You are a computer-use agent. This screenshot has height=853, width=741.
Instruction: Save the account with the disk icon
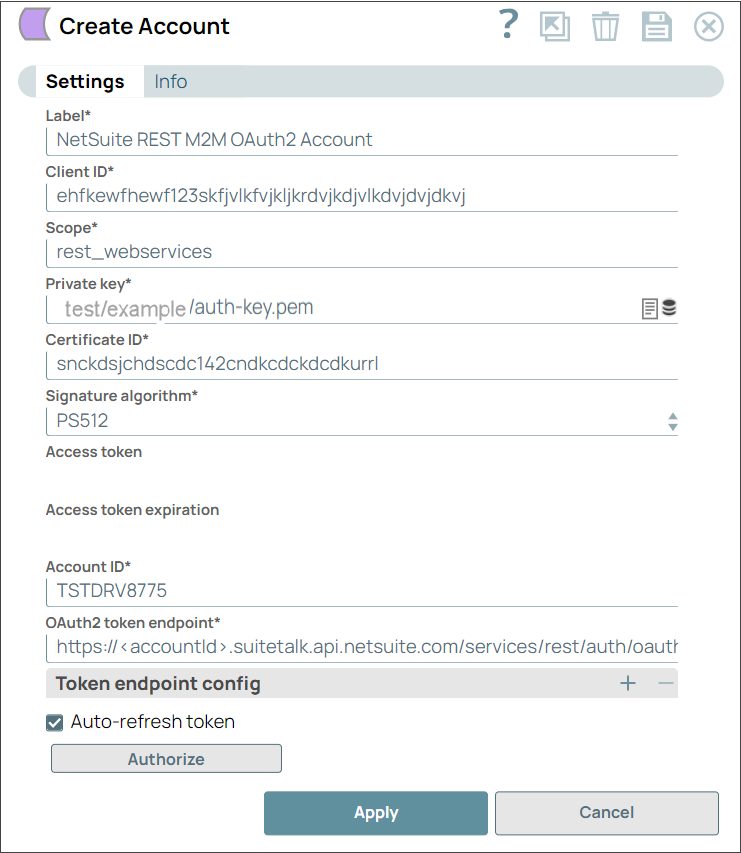(x=657, y=26)
